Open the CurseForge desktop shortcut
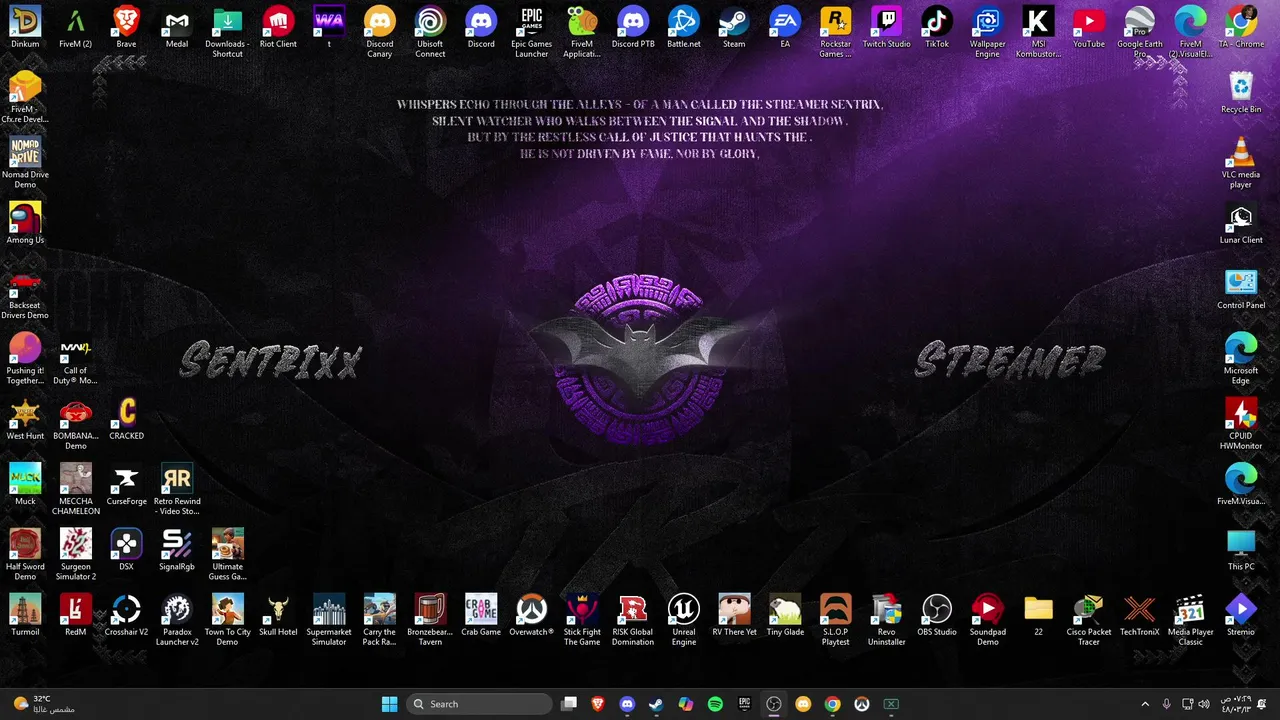The height and width of the screenshot is (720, 1280). (x=126, y=484)
